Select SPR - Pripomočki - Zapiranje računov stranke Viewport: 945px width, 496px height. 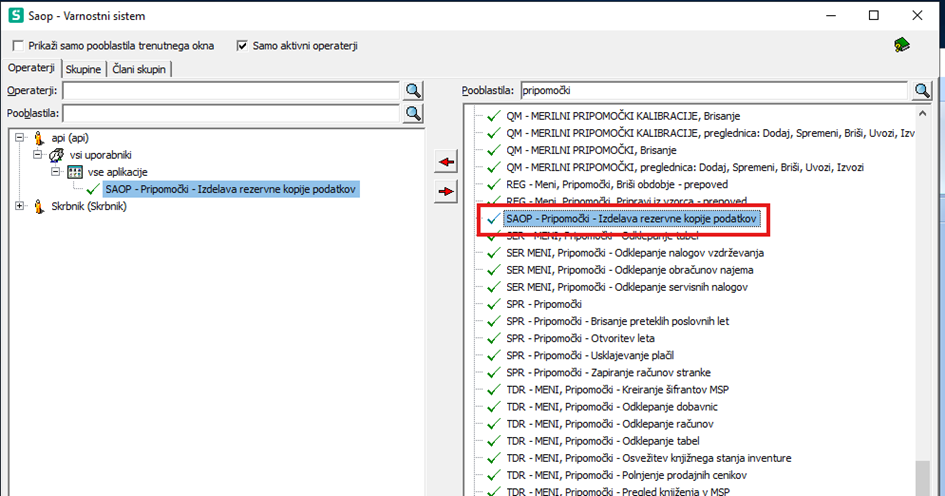(x=608, y=372)
